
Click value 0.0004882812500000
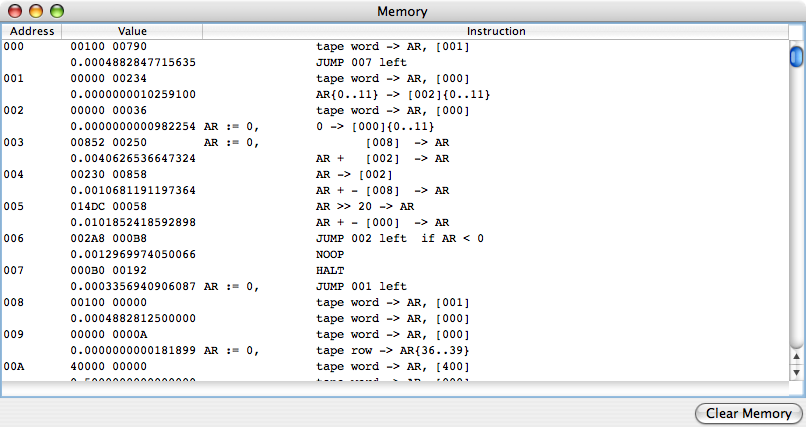[x=133, y=318]
